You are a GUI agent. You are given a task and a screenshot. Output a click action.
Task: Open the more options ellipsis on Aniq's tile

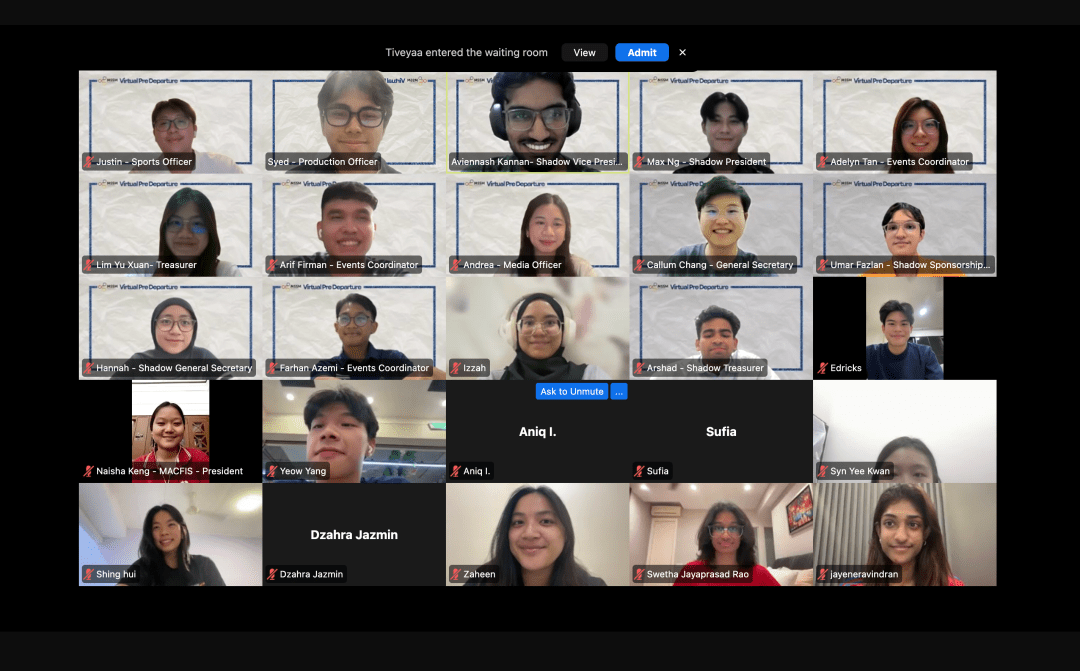619,392
